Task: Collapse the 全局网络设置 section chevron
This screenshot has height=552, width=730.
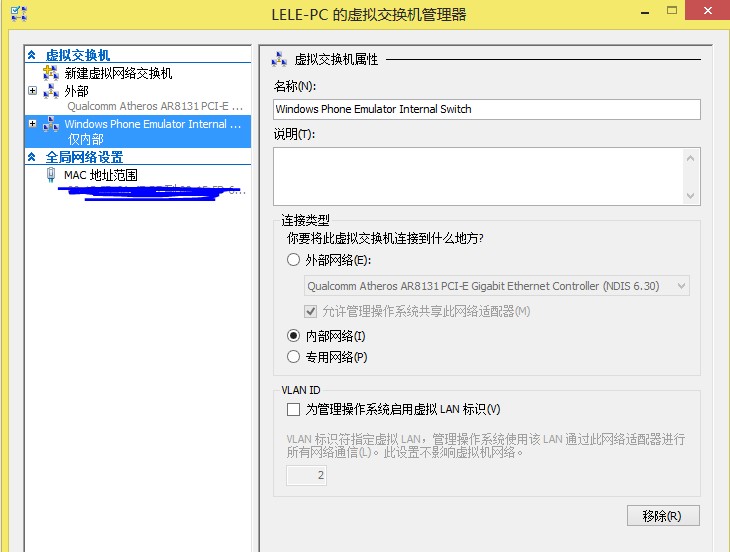Action: click(x=32, y=157)
